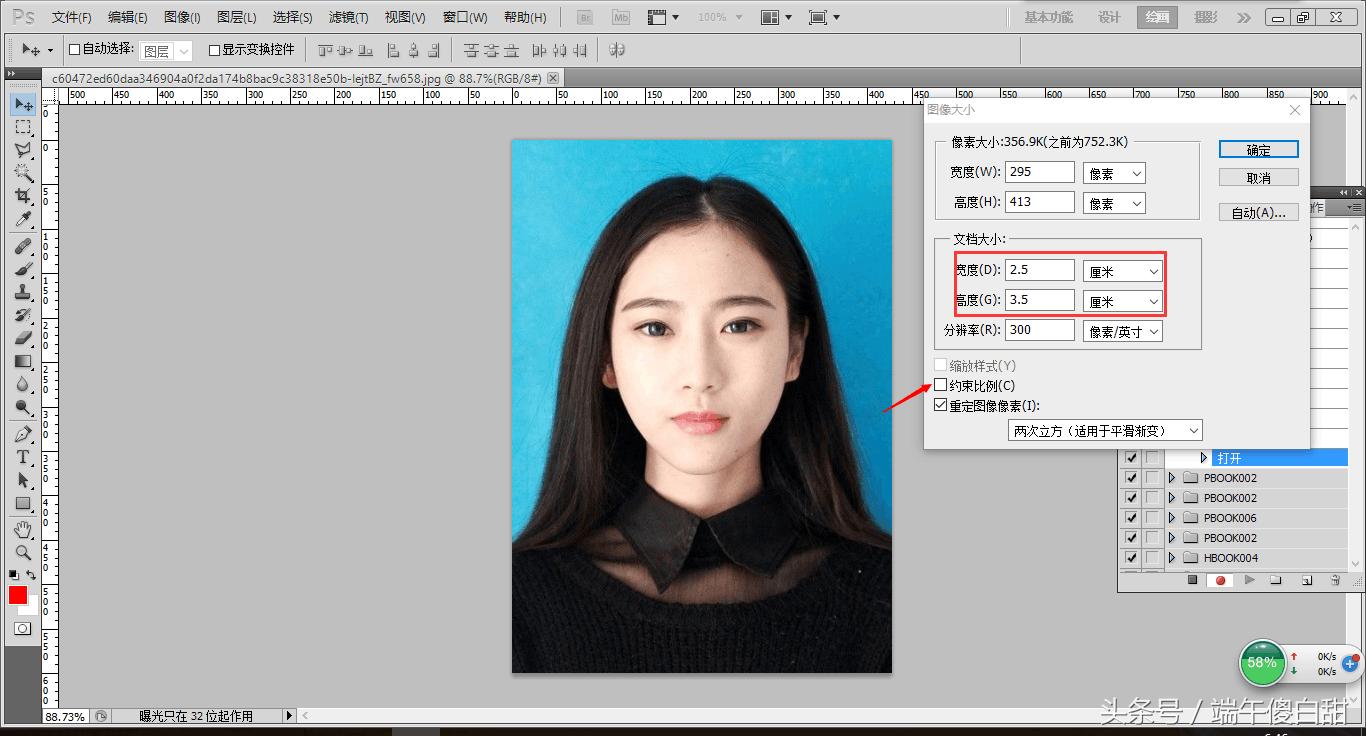Enable the 约束比例(C) checkbox
This screenshot has width=1366, height=736.
point(940,385)
